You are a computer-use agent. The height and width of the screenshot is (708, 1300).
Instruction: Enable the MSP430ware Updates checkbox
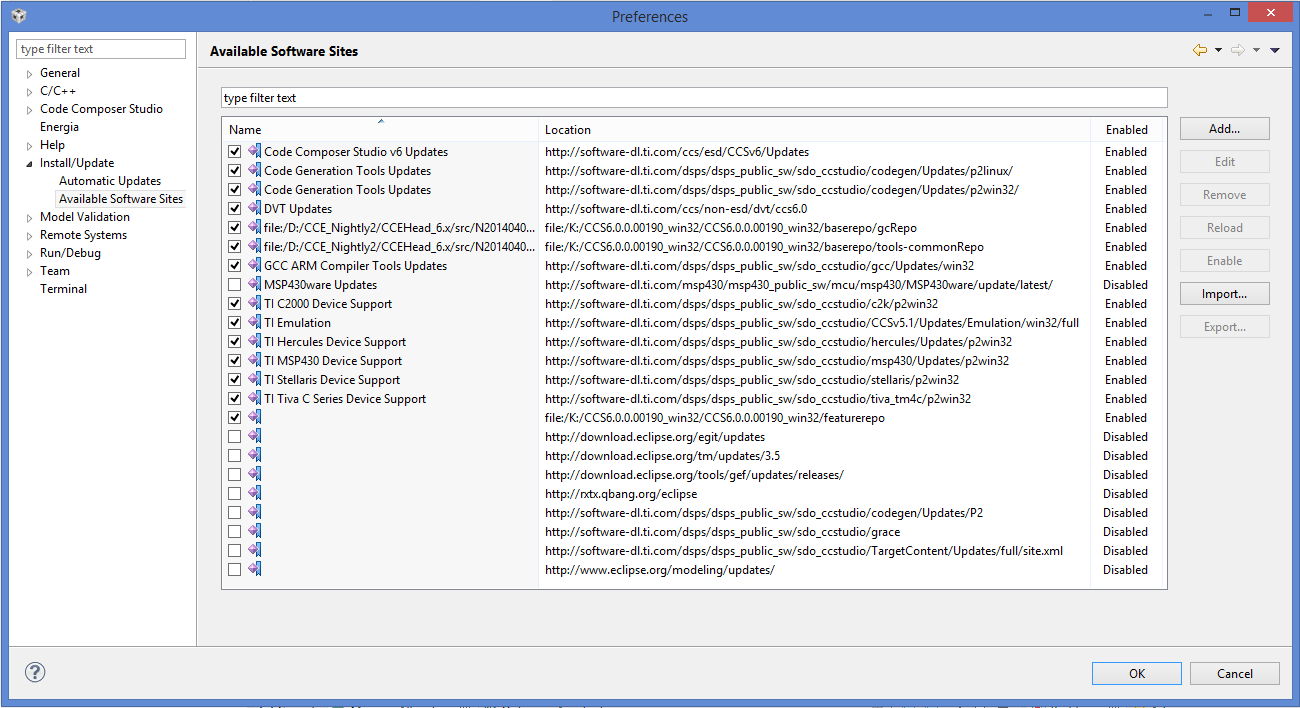[x=234, y=285]
